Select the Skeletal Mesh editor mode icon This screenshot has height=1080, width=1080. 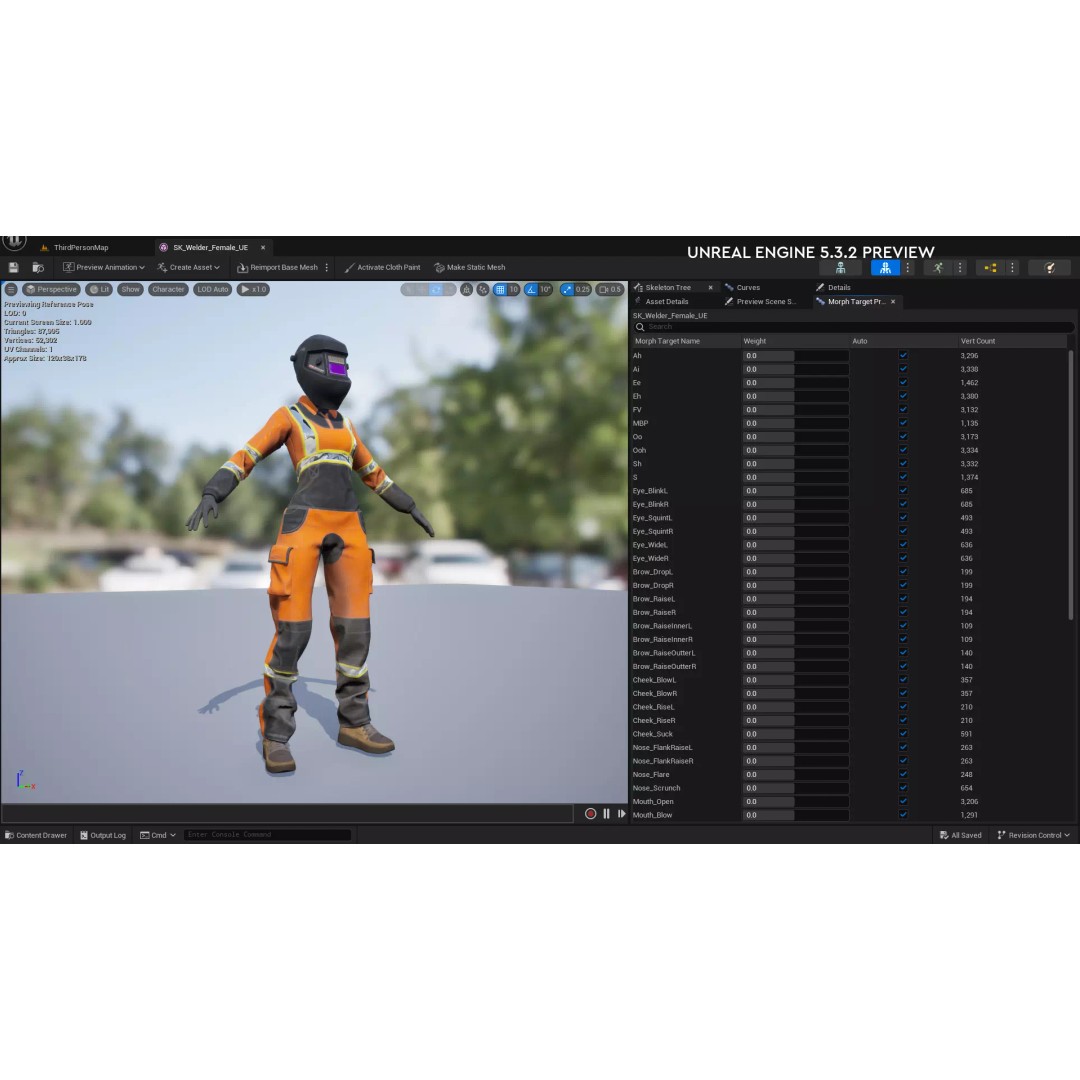(885, 268)
